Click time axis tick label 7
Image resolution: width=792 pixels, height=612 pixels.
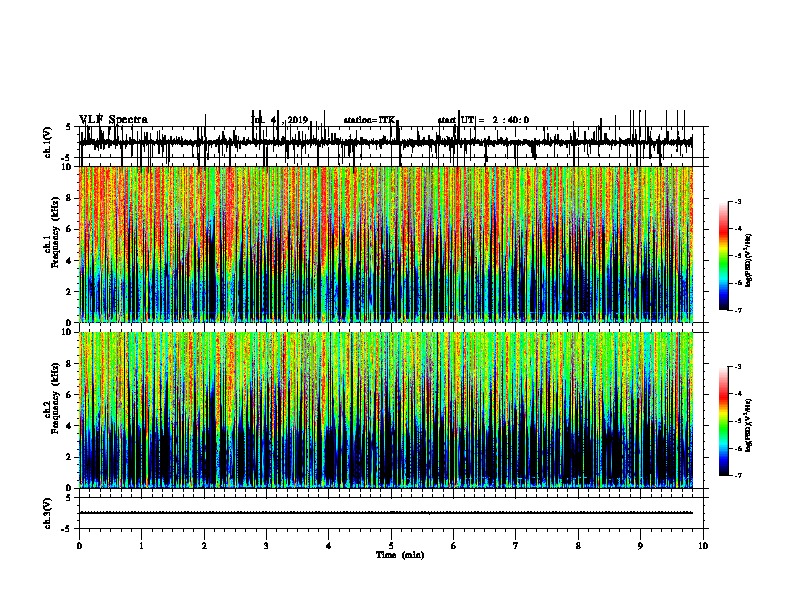[x=516, y=545]
